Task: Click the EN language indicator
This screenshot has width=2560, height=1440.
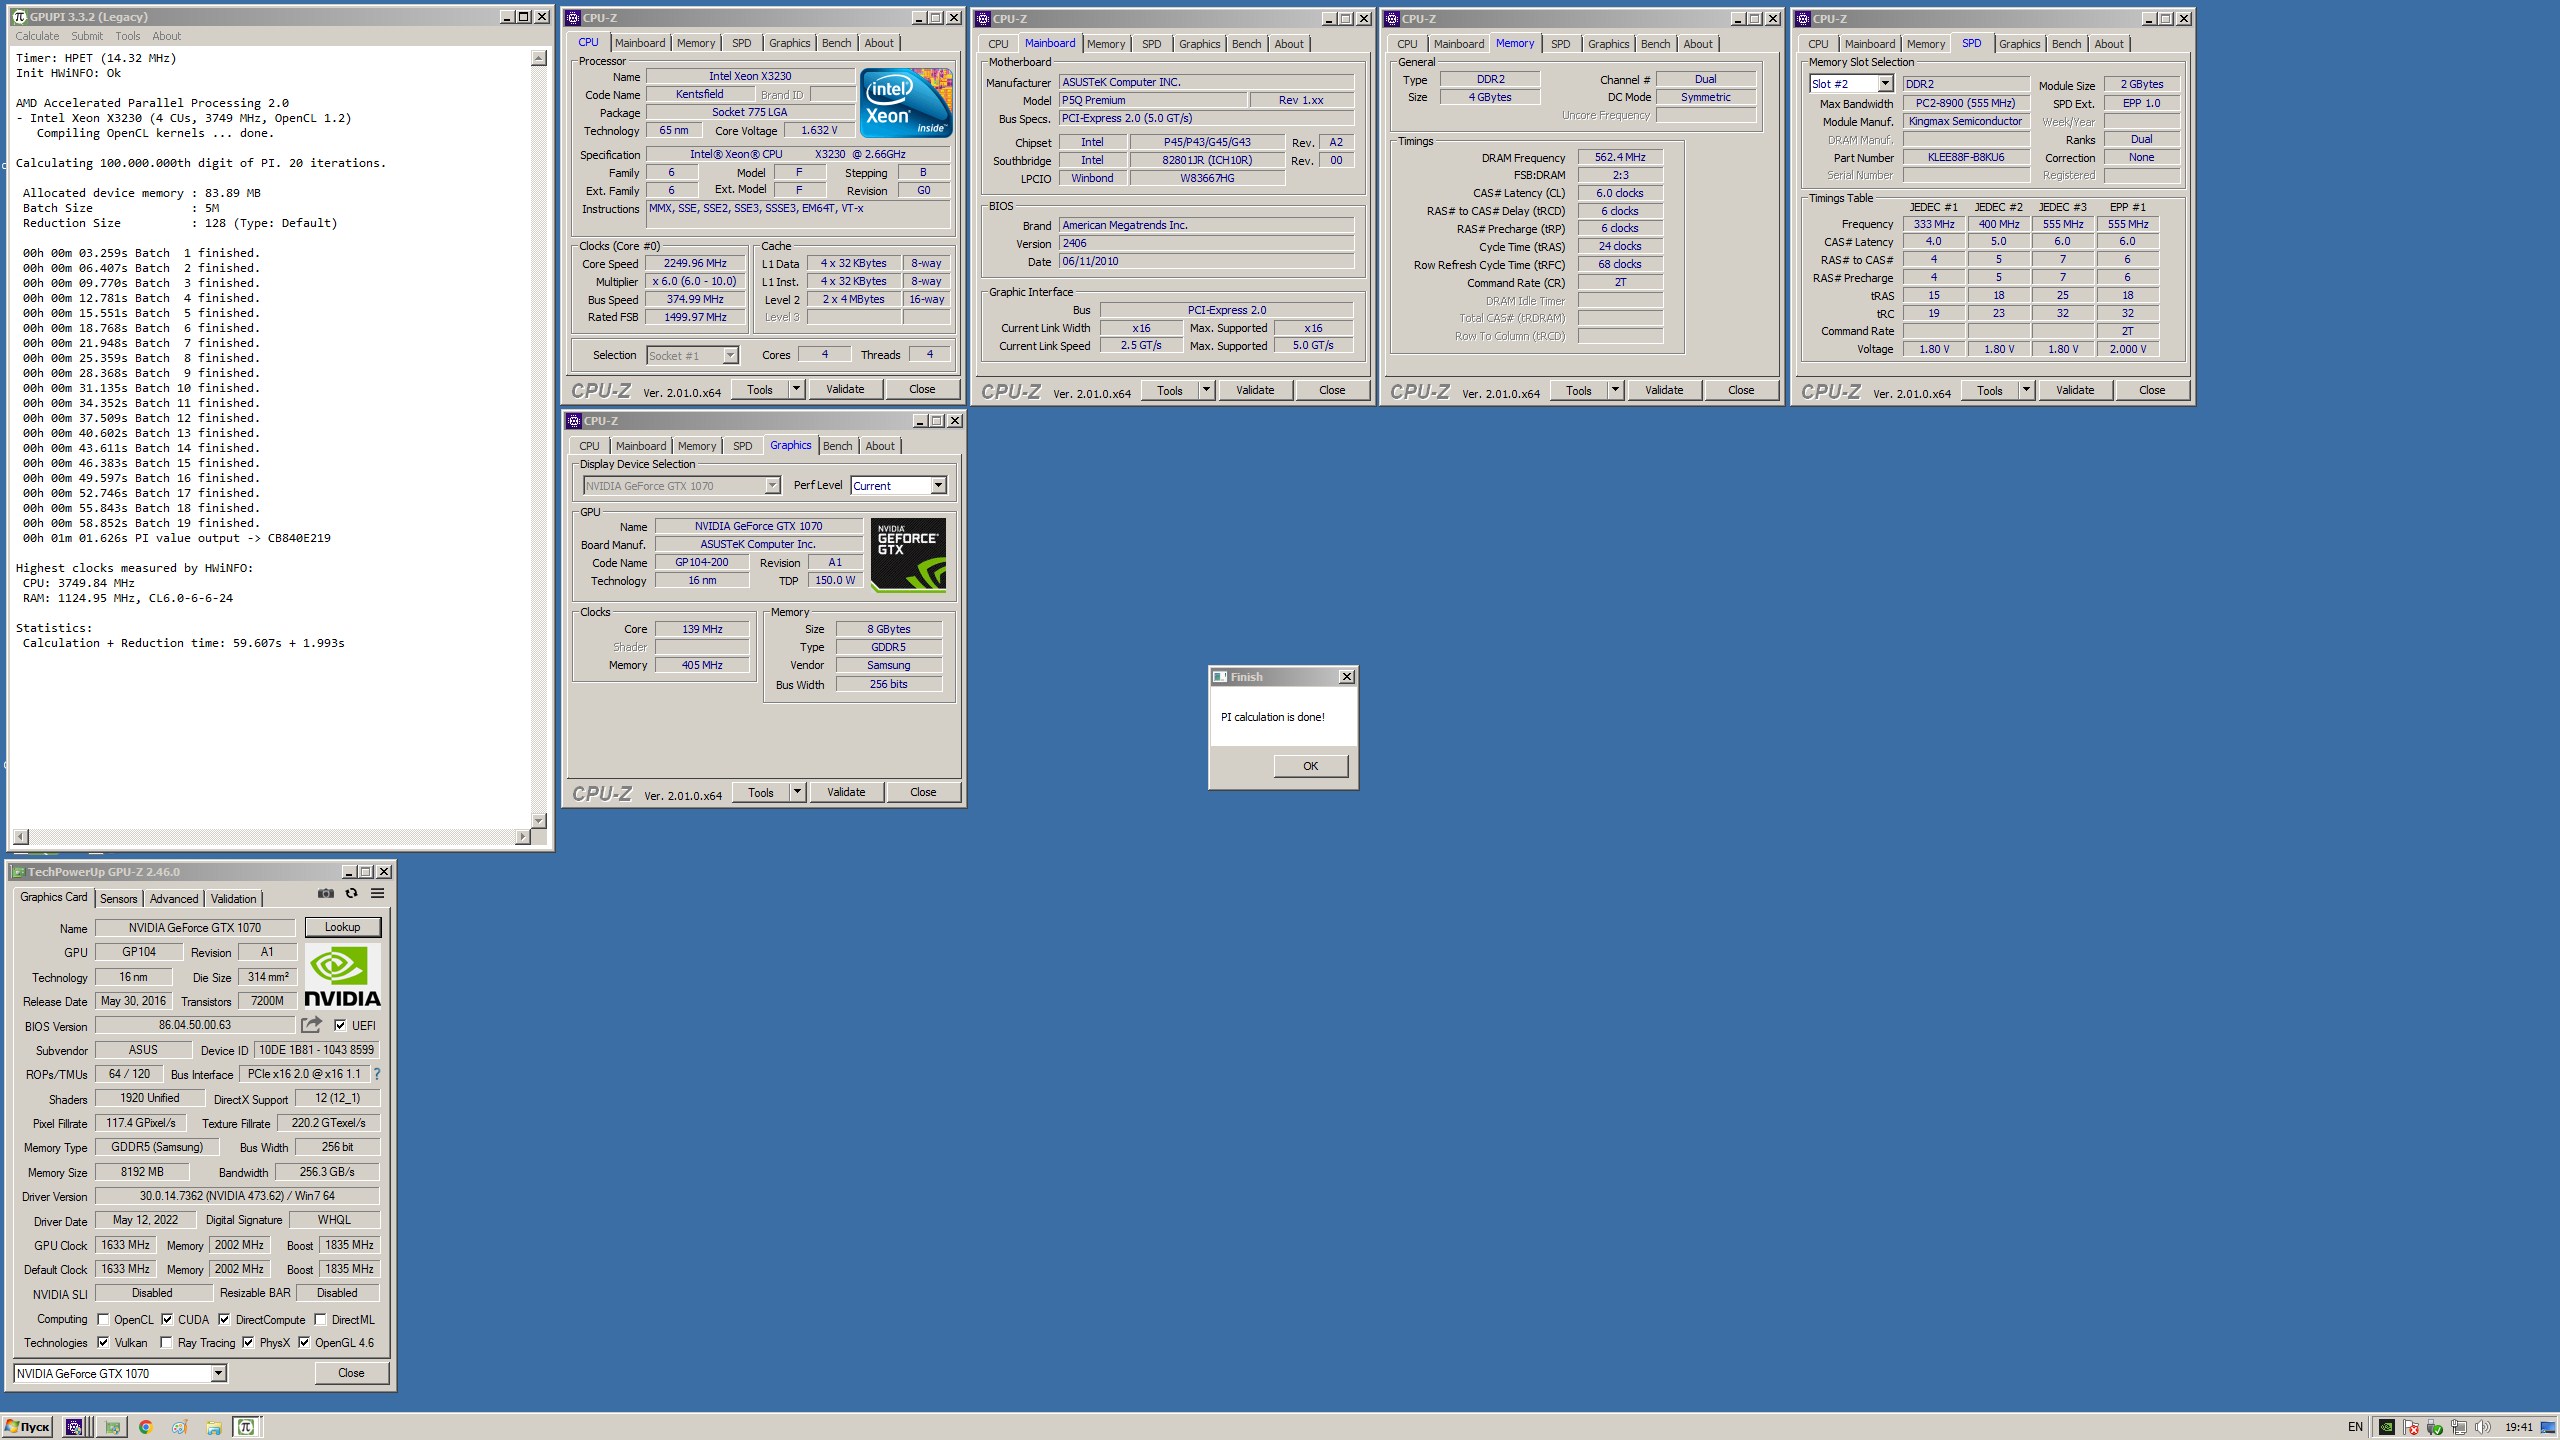Action: (2355, 1427)
